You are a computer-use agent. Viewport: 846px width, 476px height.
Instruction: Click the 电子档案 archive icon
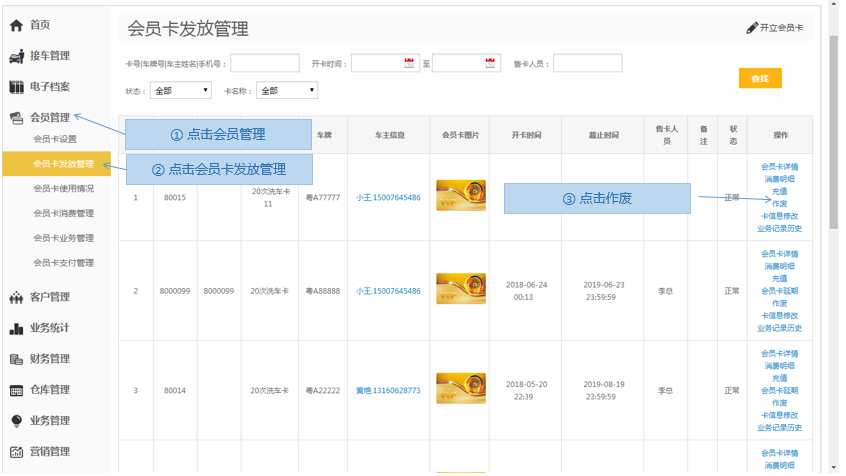[x=16, y=87]
